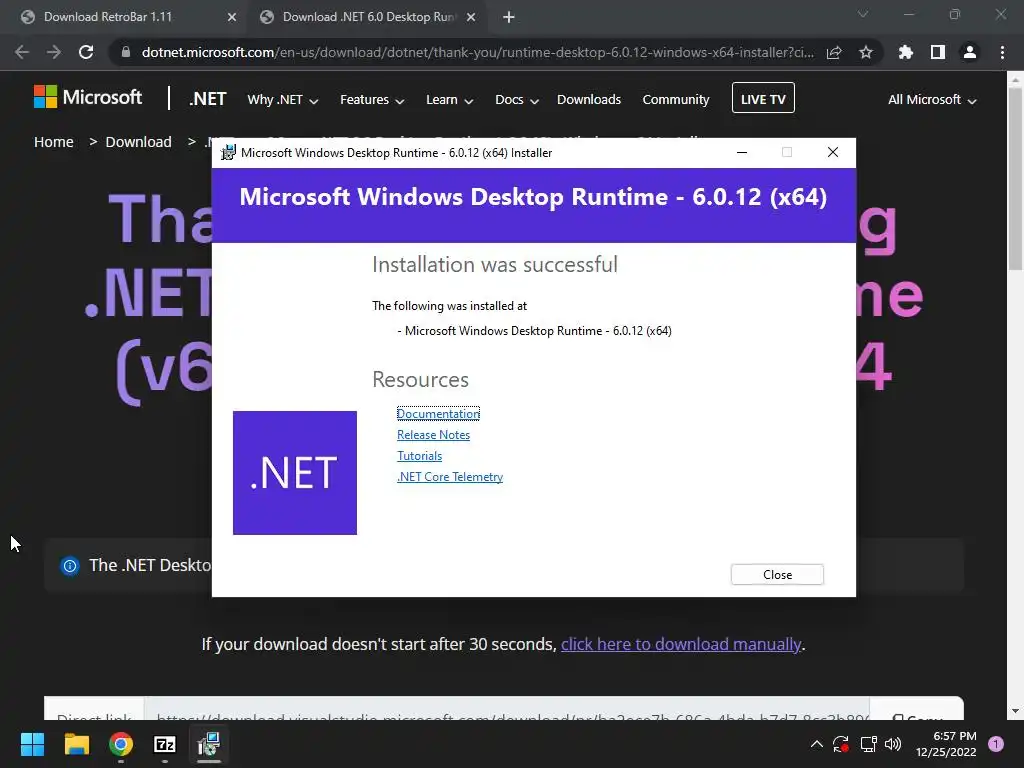The image size is (1024, 768).
Task: Open the Community nav item
Action: [675, 99]
